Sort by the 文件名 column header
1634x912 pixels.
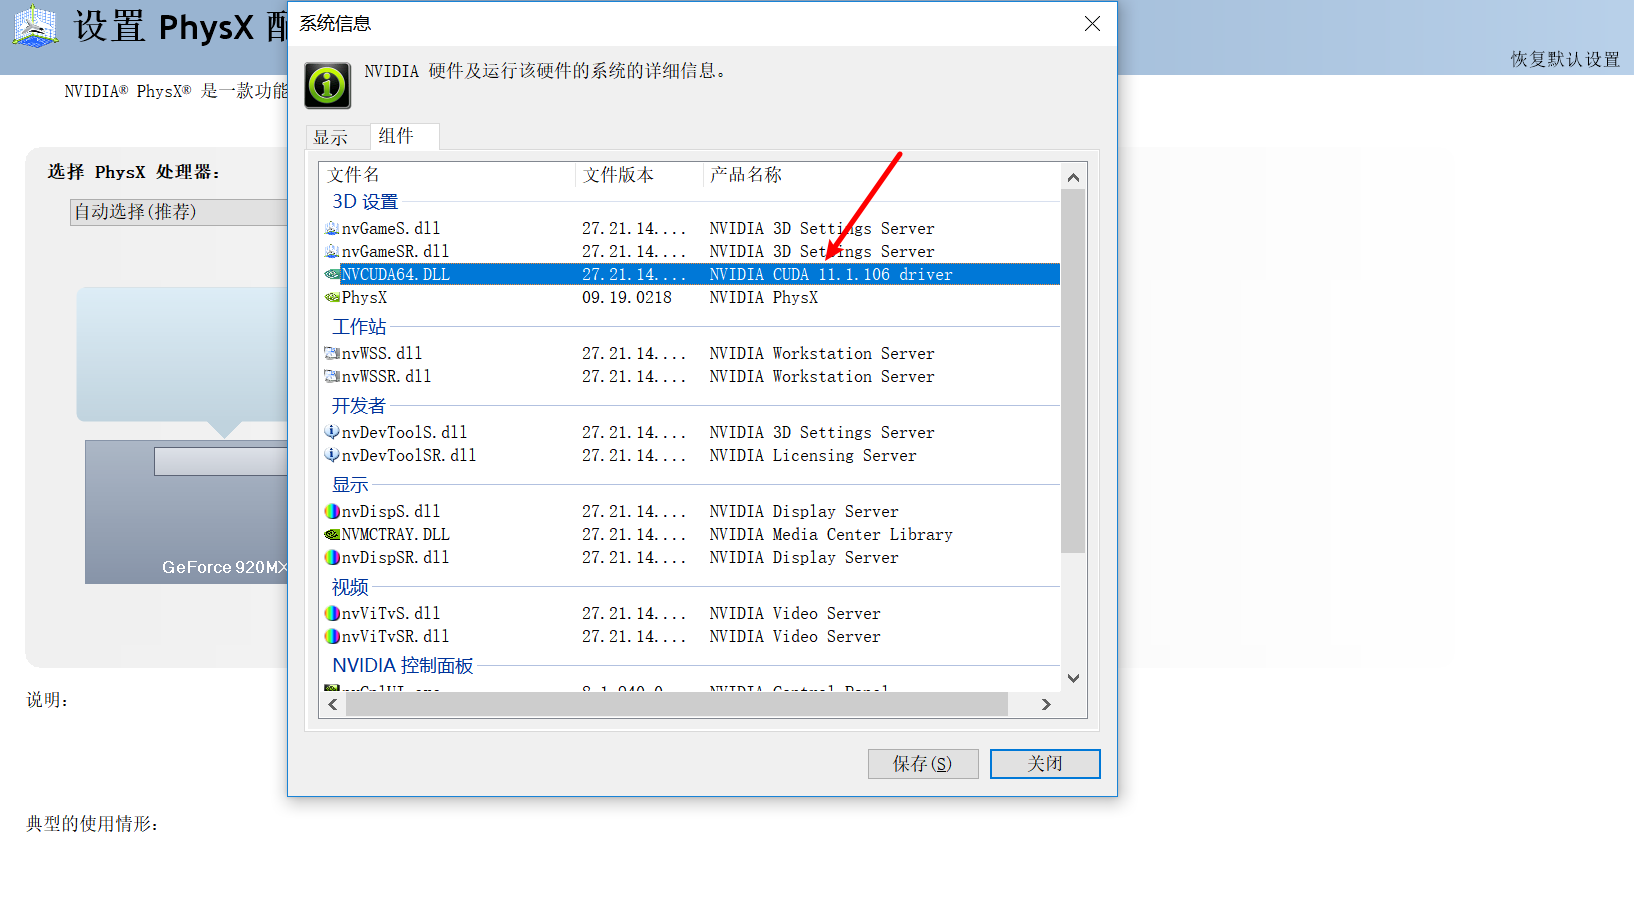447,175
